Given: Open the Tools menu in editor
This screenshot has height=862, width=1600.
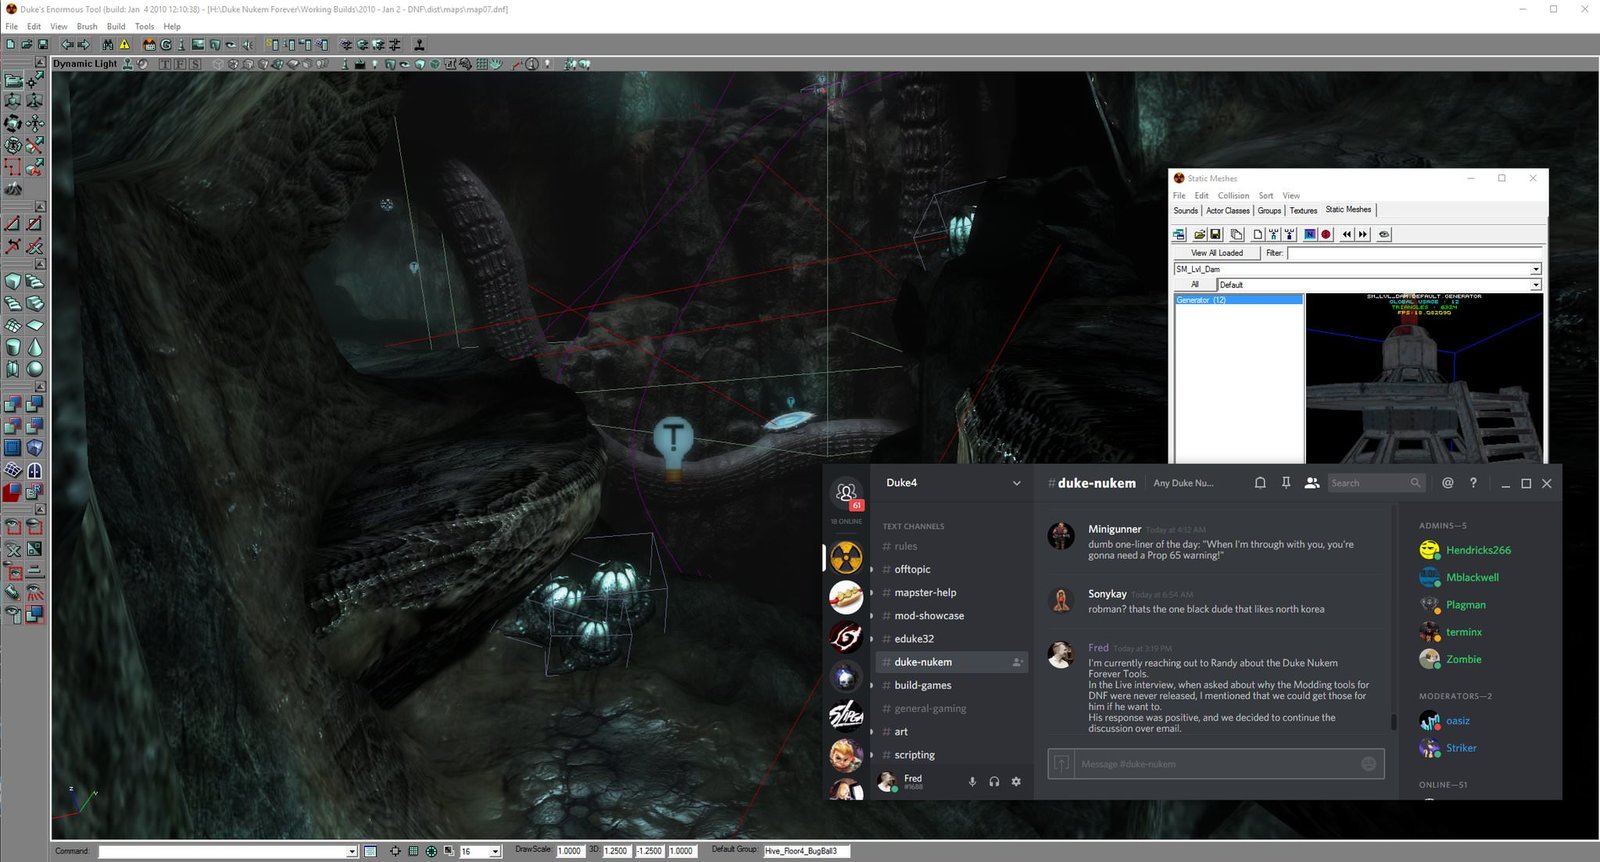Looking at the screenshot, I should click(145, 26).
